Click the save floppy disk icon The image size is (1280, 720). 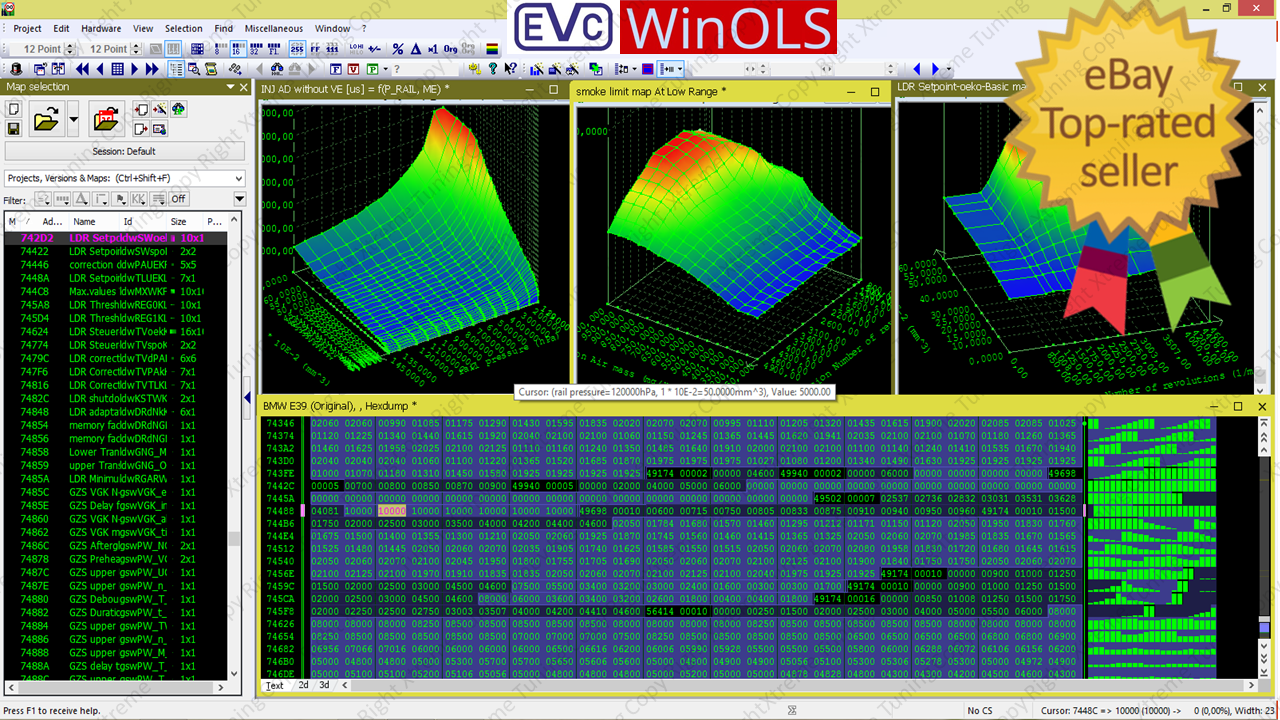[13, 128]
